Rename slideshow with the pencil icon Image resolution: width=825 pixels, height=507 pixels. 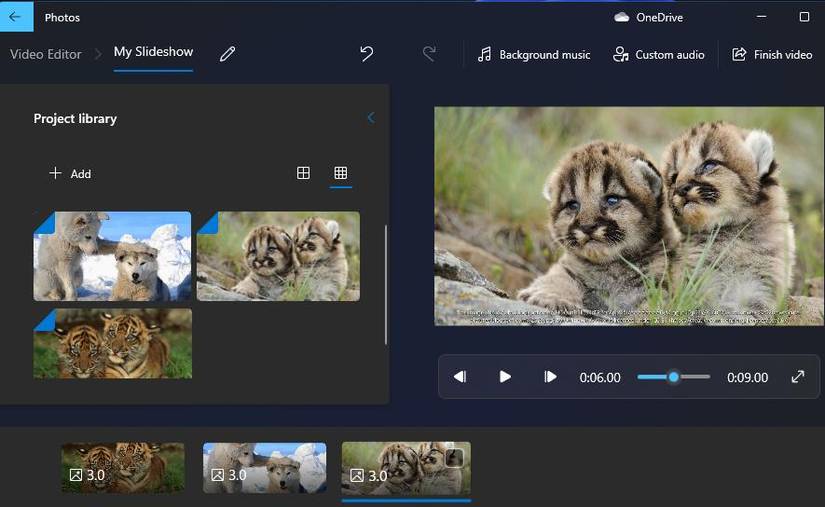point(228,54)
